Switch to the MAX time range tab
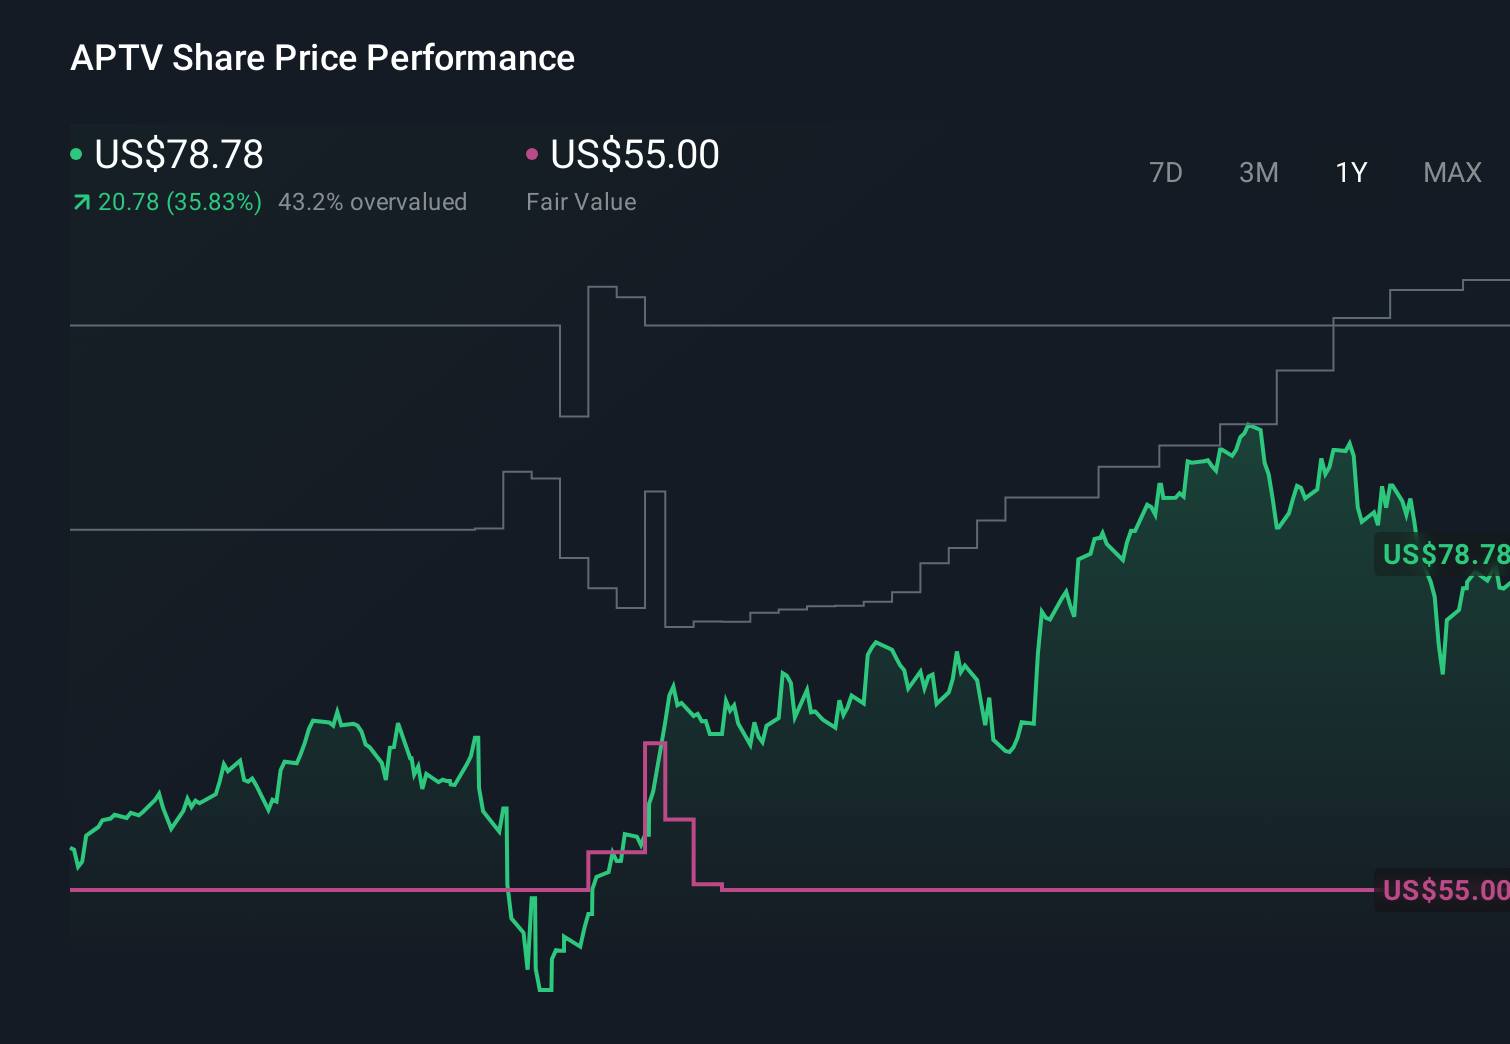 1451,172
